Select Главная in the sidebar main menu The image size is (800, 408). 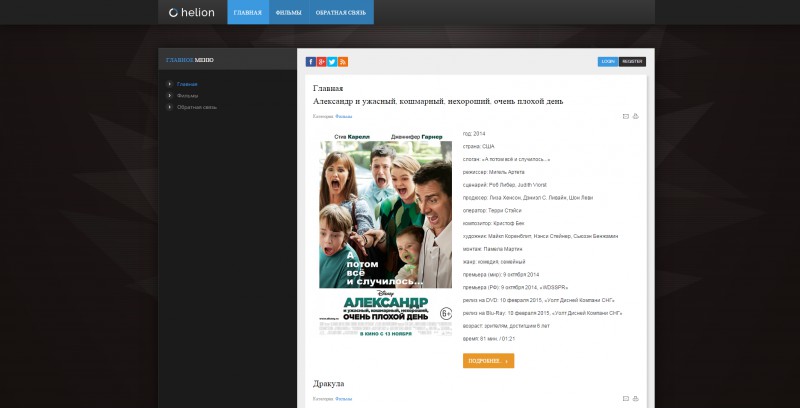pyautogui.click(x=187, y=84)
